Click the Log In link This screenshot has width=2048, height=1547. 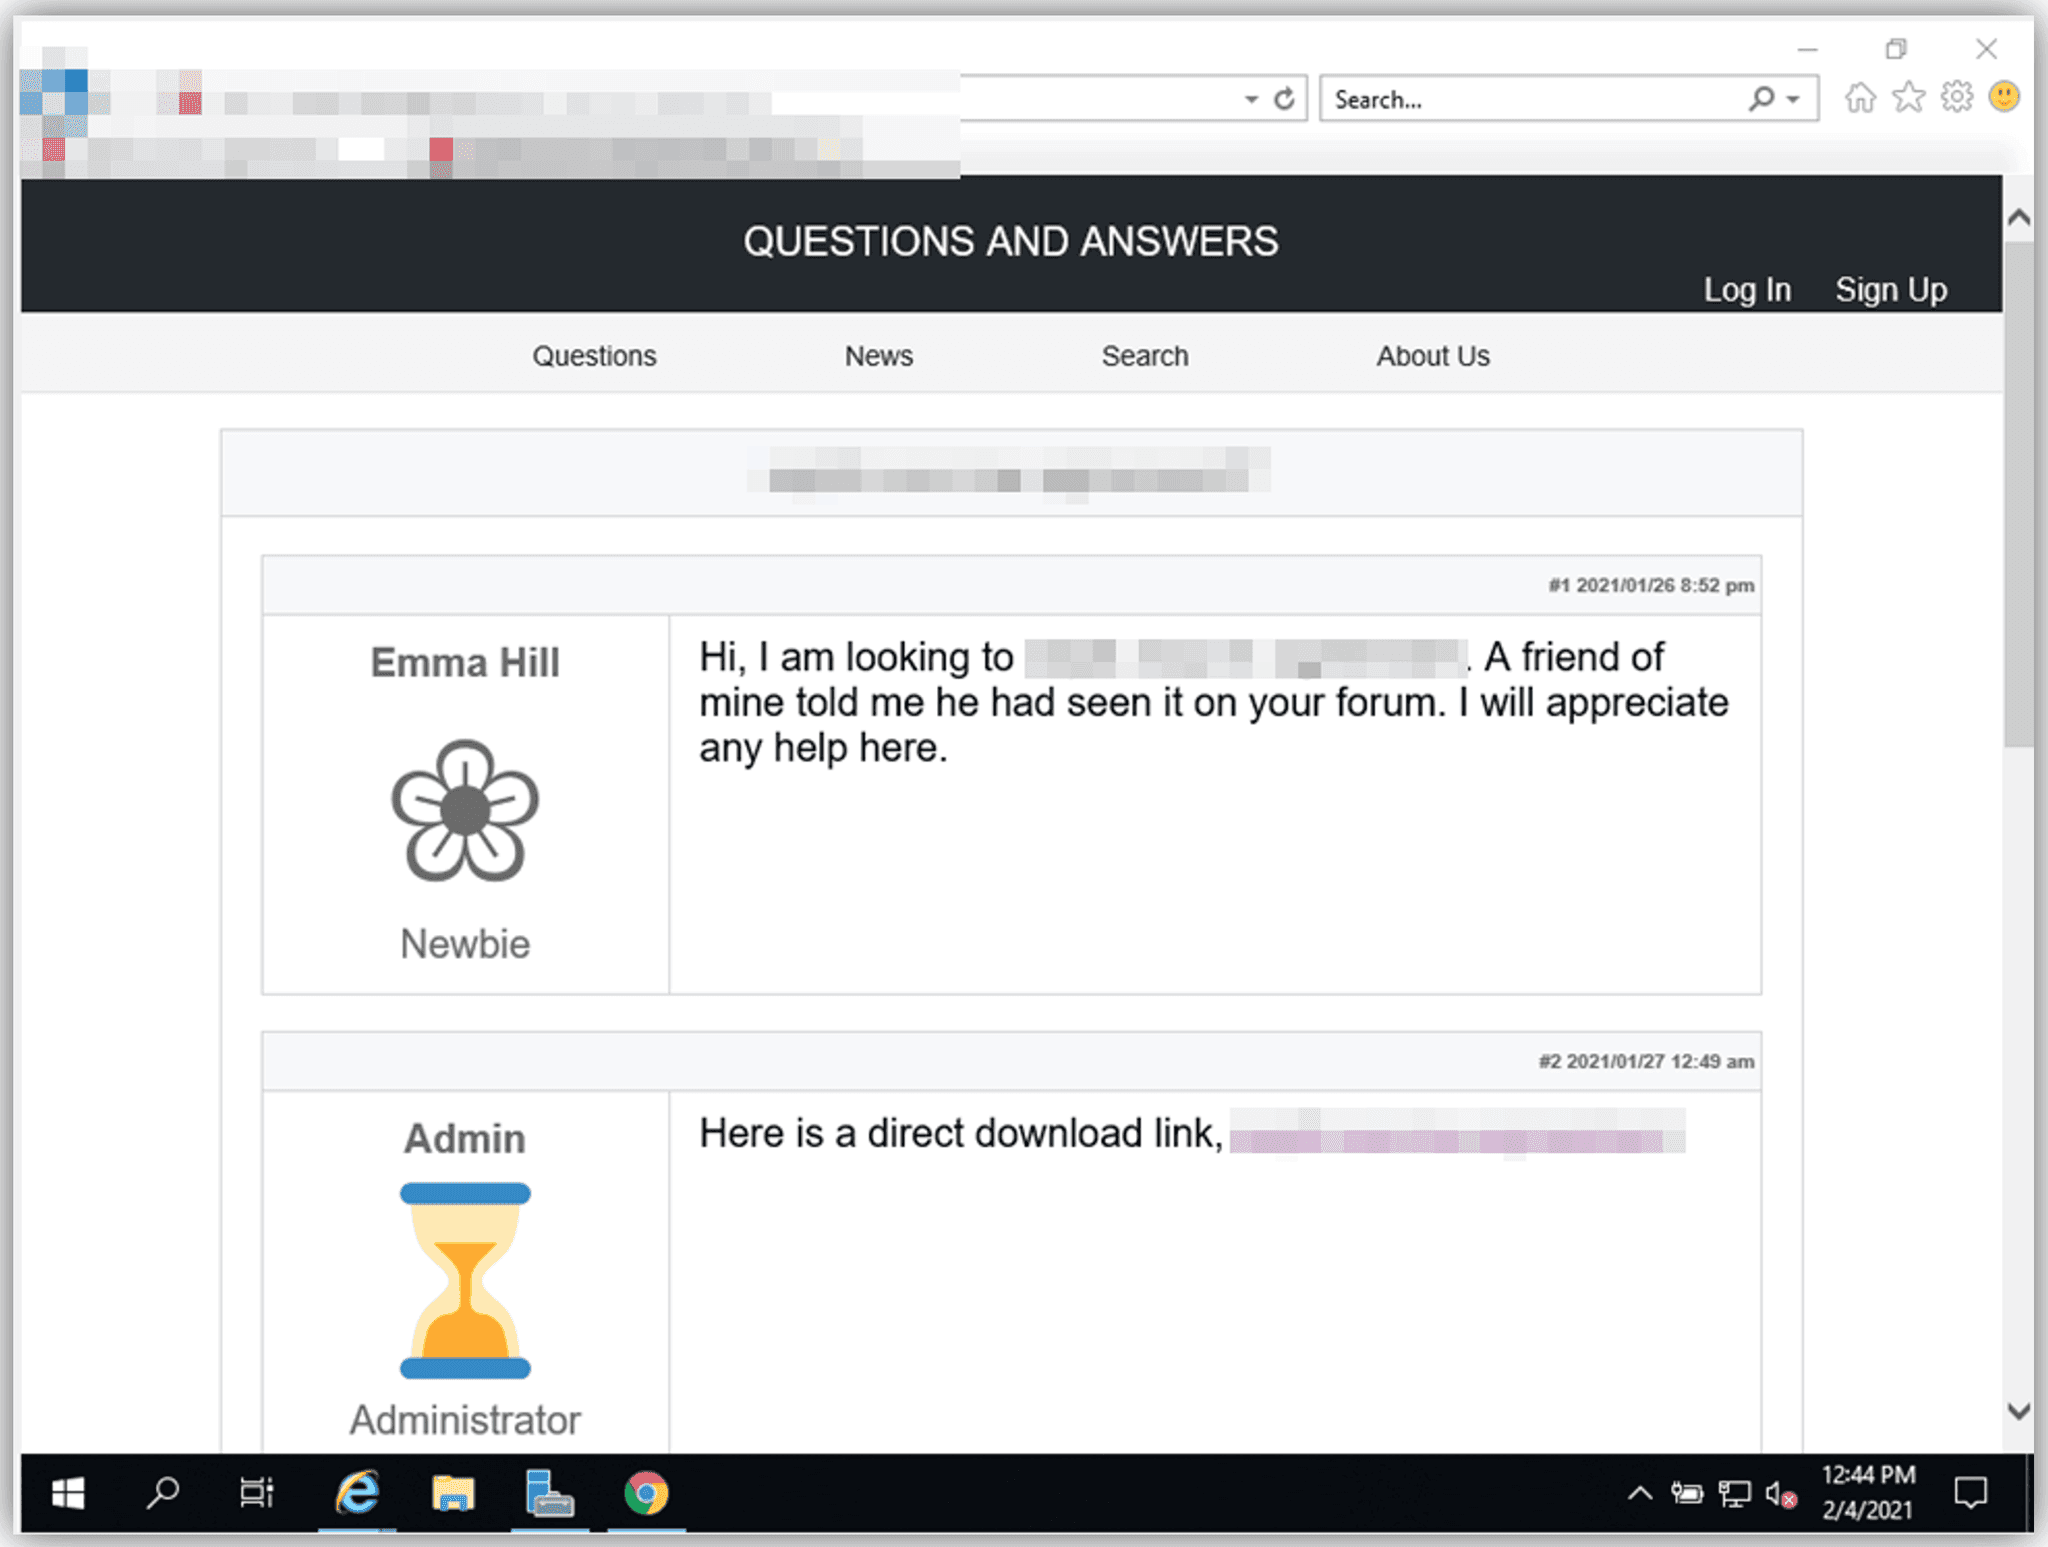click(x=1746, y=290)
